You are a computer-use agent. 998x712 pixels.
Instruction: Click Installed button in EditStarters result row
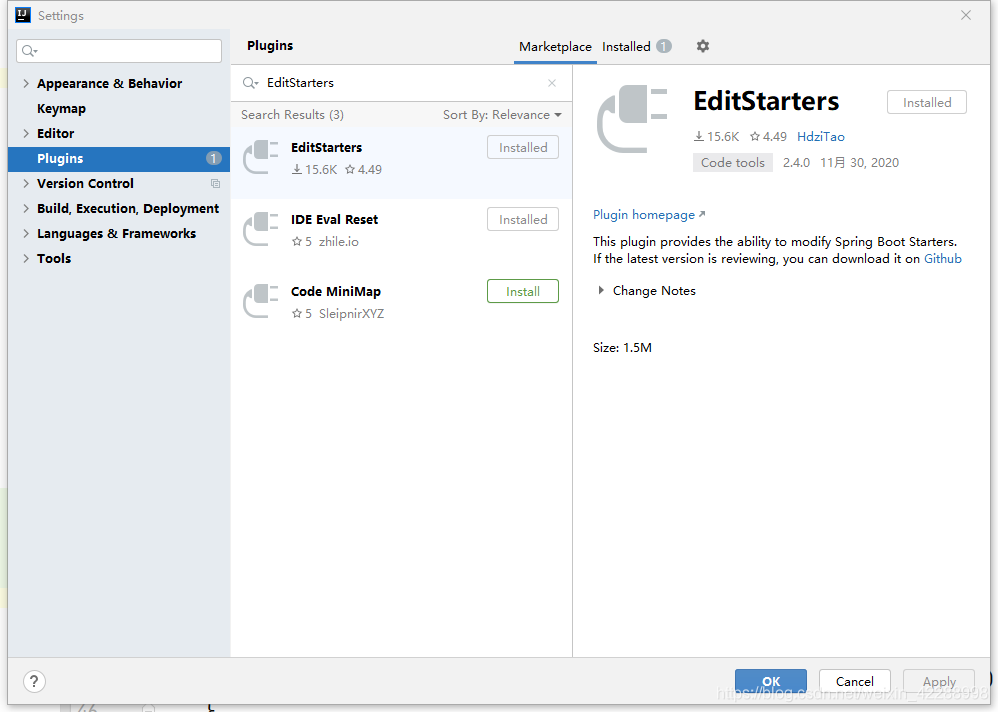(523, 148)
